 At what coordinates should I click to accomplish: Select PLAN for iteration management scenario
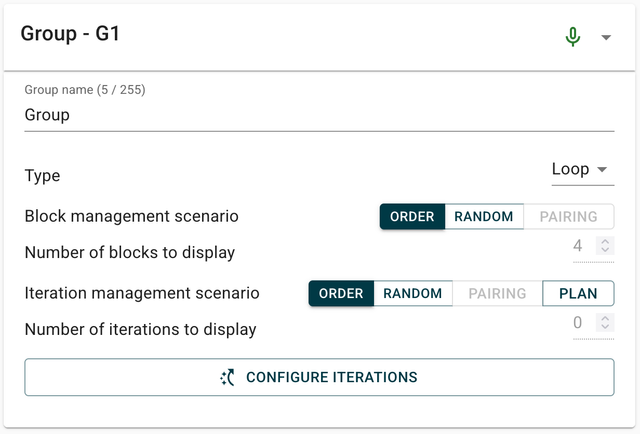click(578, 293)
